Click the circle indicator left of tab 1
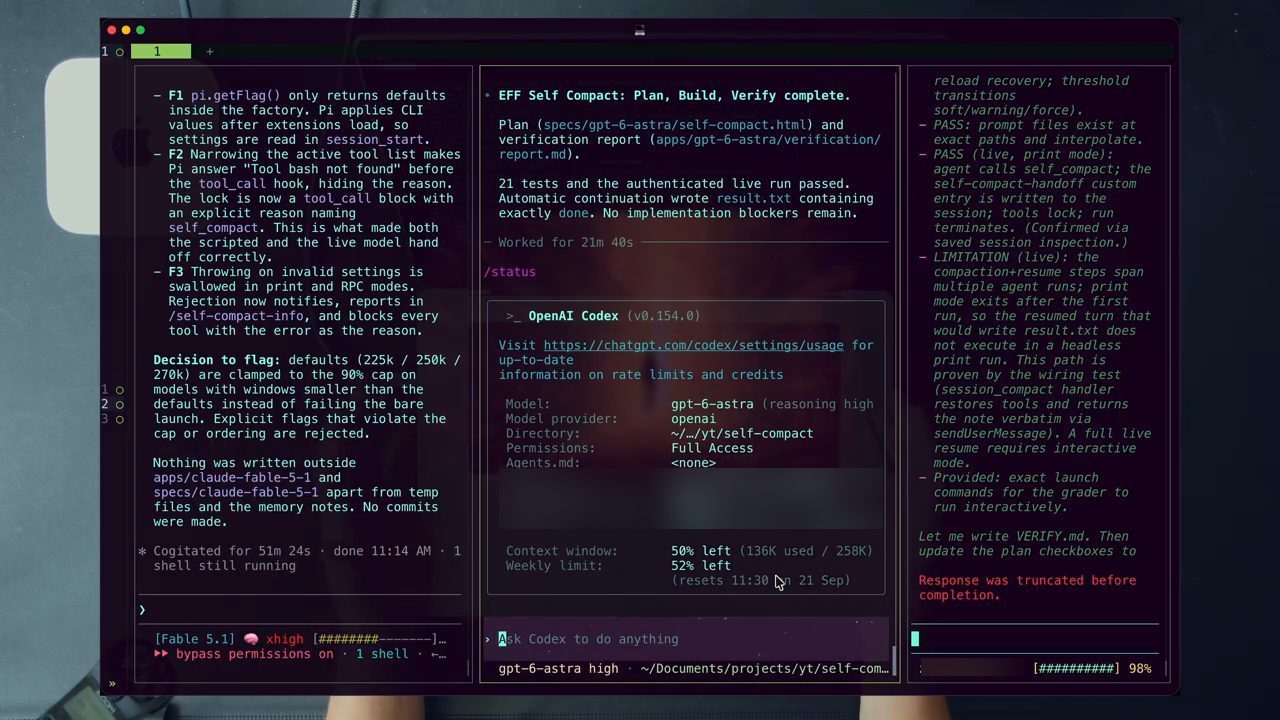This screenshot has height=720, width=1280. pyautogui.click(x=120, y=51)
